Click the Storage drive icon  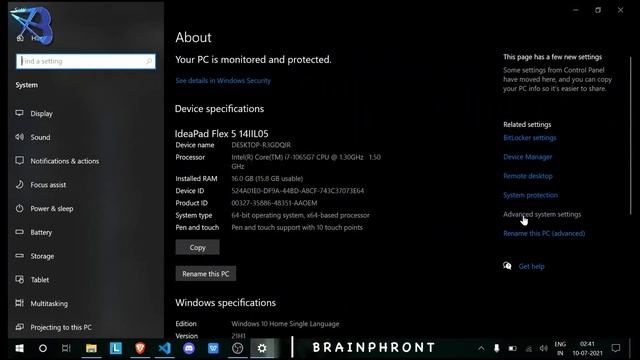click(x=19, y=256)
